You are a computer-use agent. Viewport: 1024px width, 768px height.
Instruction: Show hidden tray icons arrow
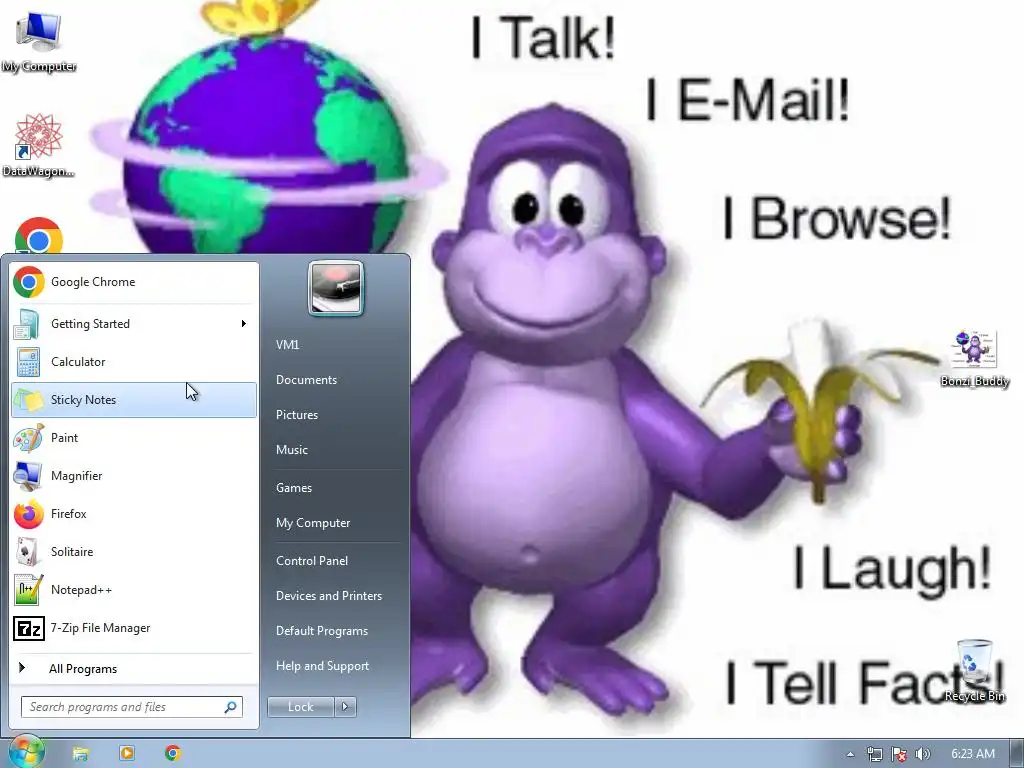(850, 754)
